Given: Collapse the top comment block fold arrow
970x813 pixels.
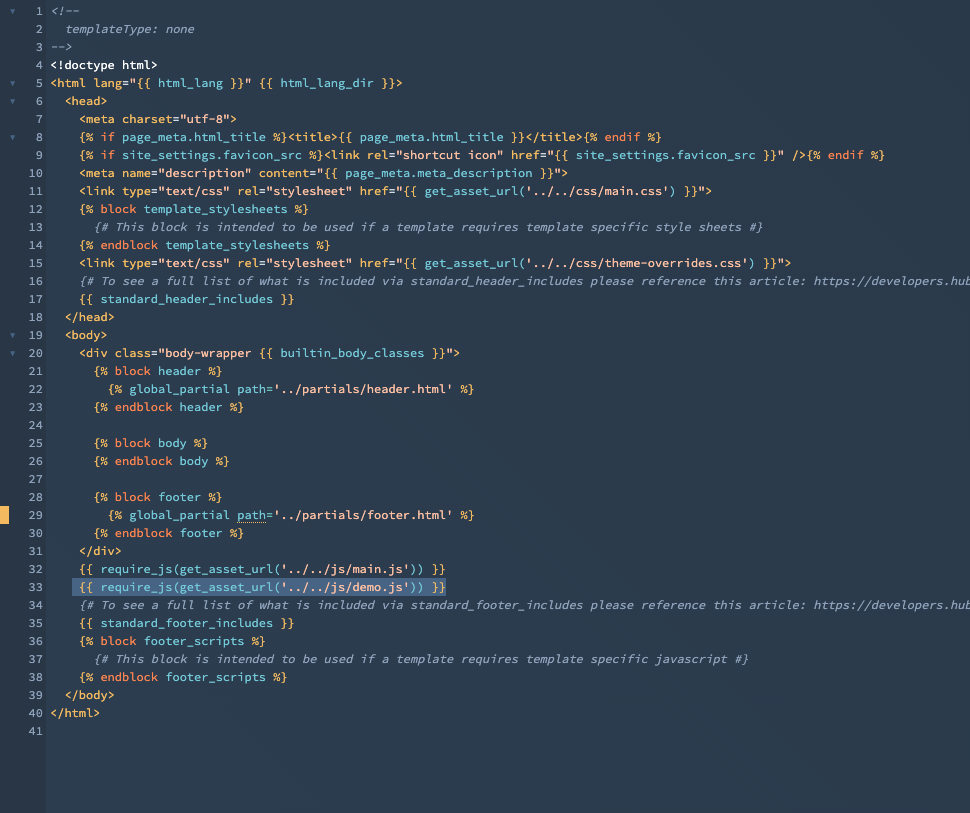Looking at the screenshot, I should tap(10, 11).
